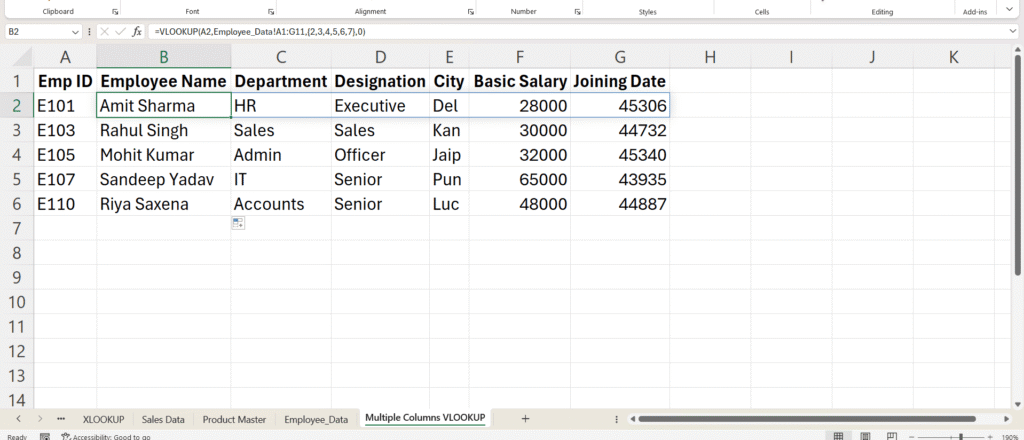Zoom in with the plus button
This screenshot has width=1024, height=440.
coord(990,436)
